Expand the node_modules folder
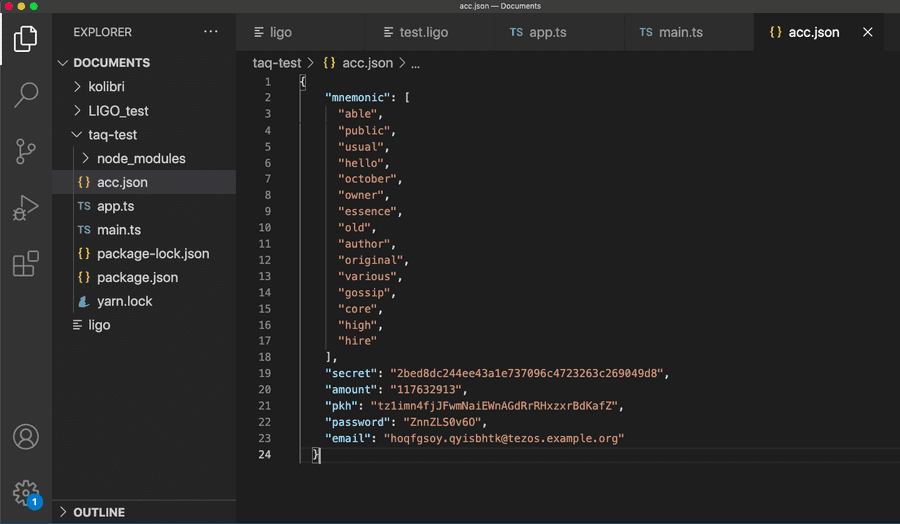 pos(140,158)
